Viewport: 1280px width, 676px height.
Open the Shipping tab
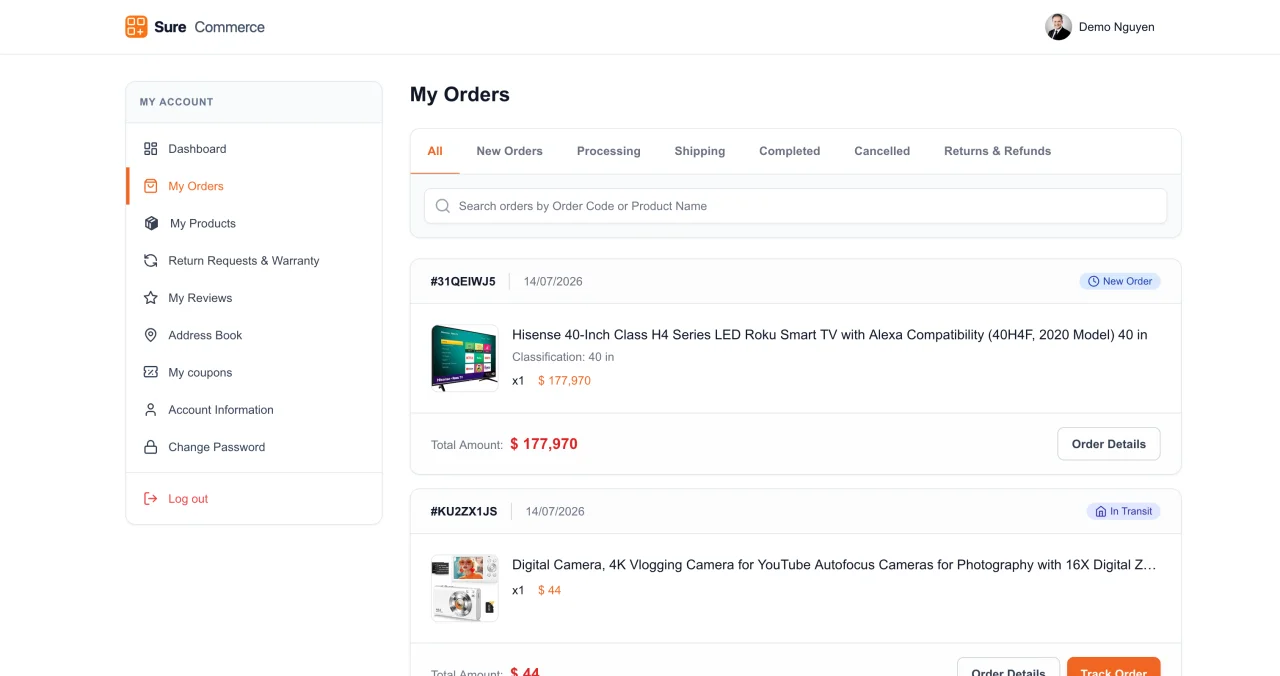[700, 151]
